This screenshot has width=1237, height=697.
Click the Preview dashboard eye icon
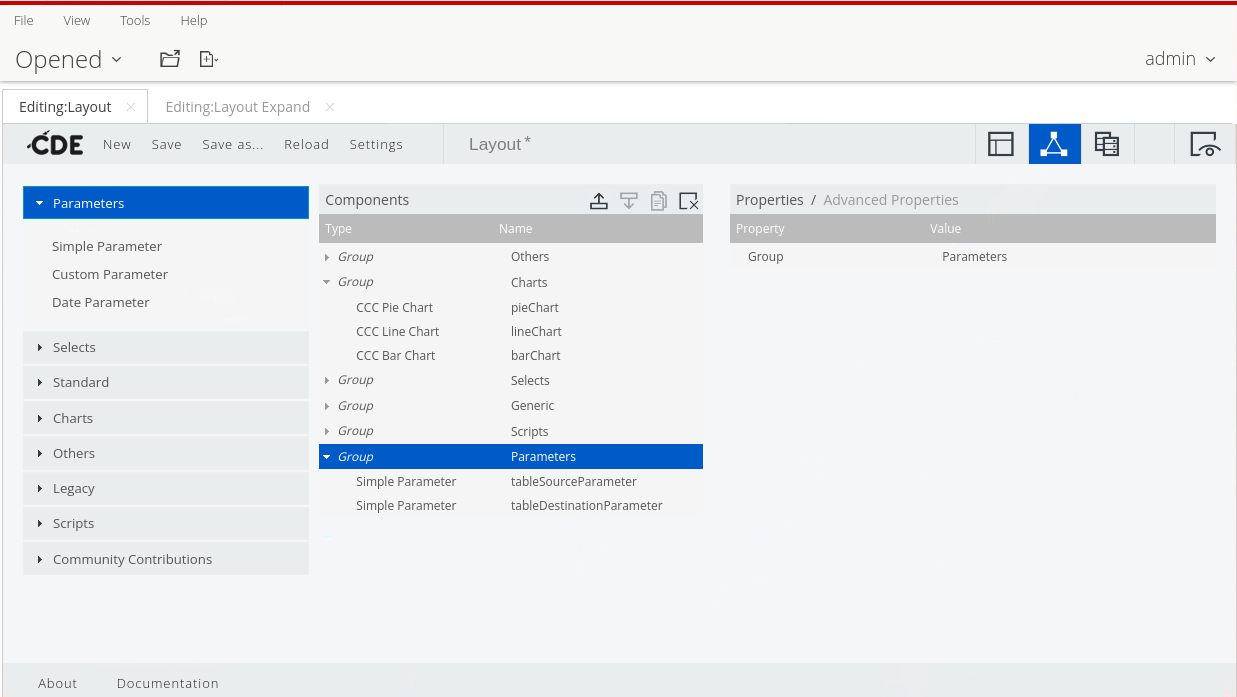click(x=1205, y=144)
